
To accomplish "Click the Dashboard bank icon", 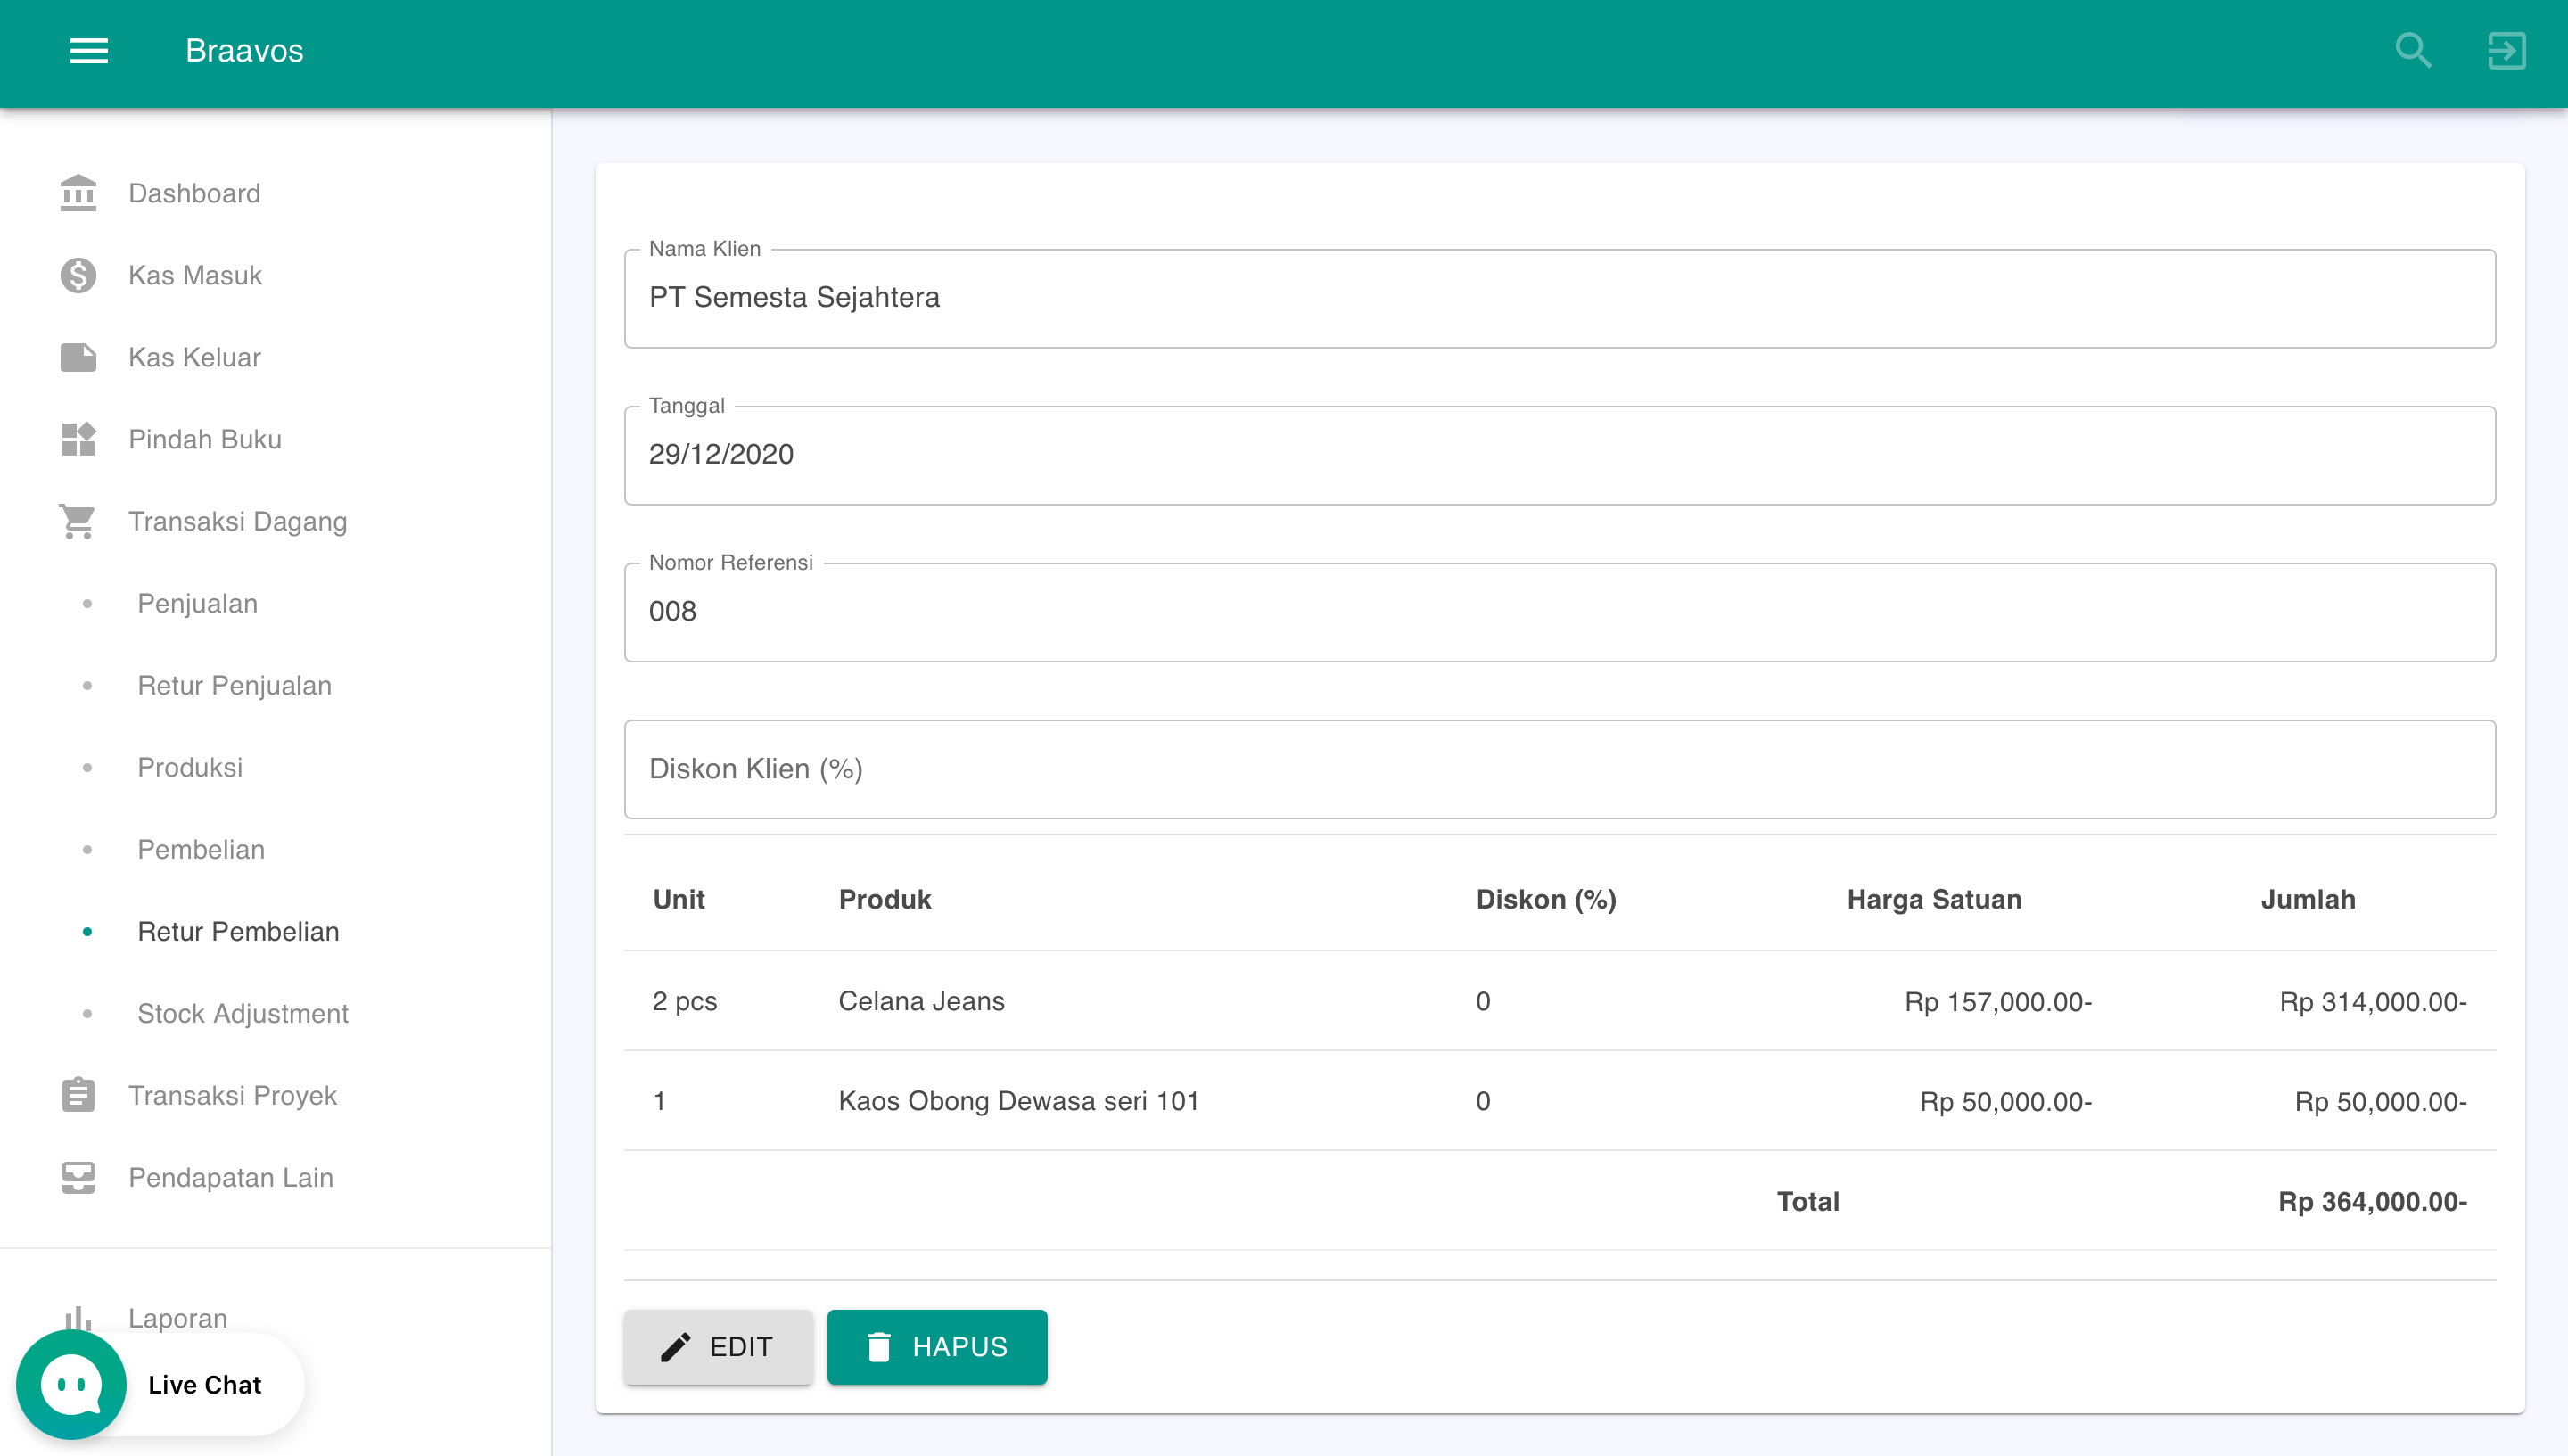I will (x=78, y=193).
